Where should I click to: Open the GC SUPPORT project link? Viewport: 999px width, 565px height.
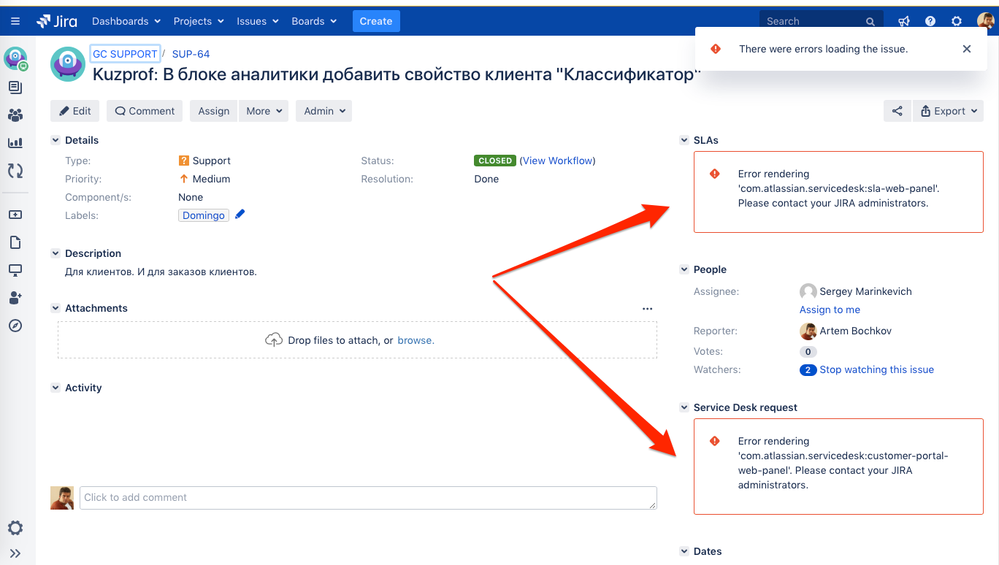[125, 54]
